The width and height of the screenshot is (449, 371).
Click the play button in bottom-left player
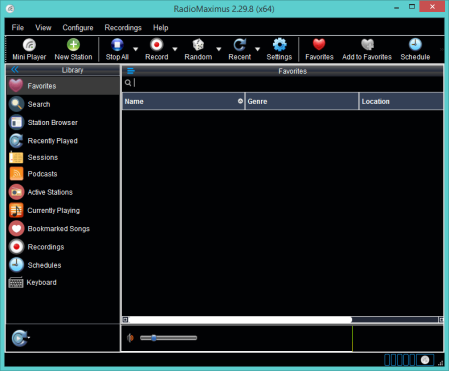coord(19,338)
